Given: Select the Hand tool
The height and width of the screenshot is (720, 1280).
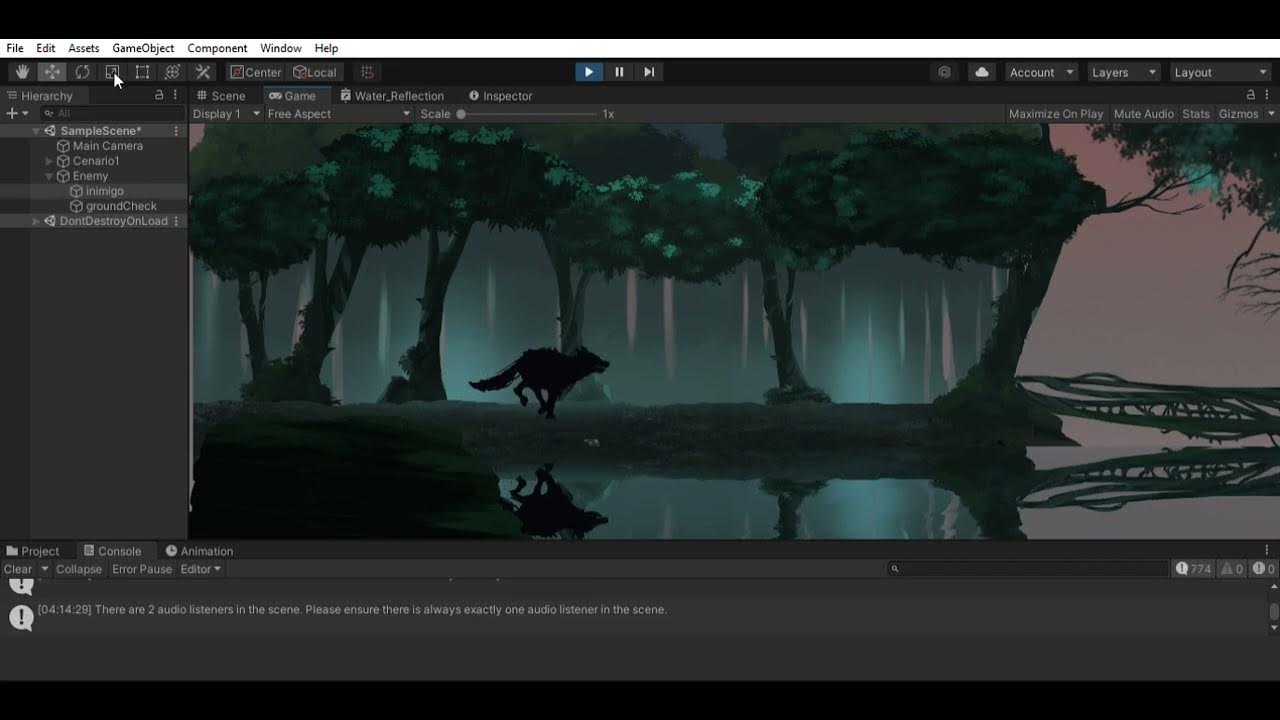Looking at the screenshot, I should coord(22,72).
